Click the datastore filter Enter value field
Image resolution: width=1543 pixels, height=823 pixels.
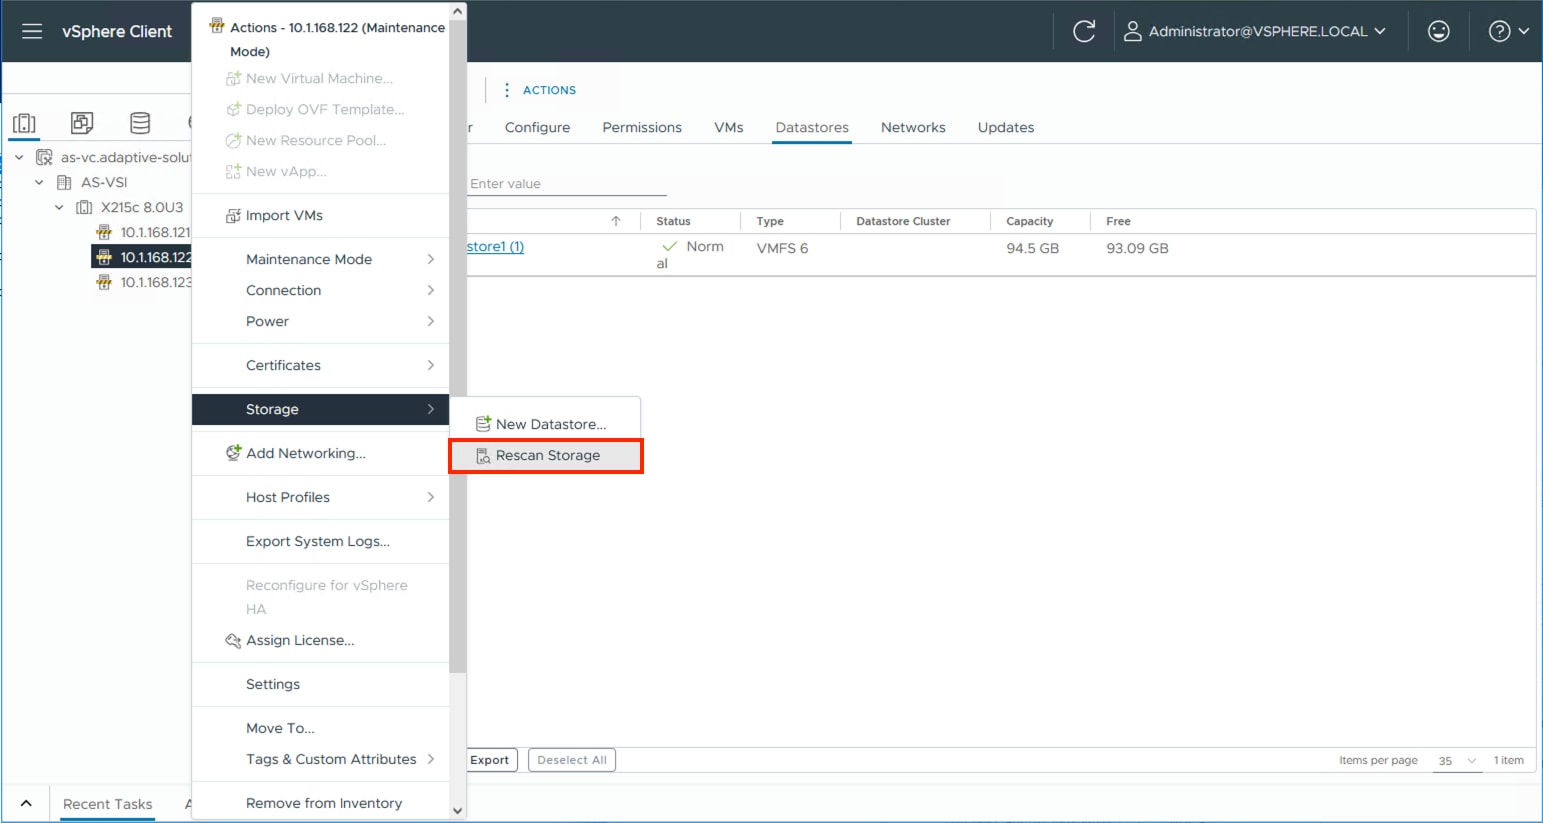567,184
